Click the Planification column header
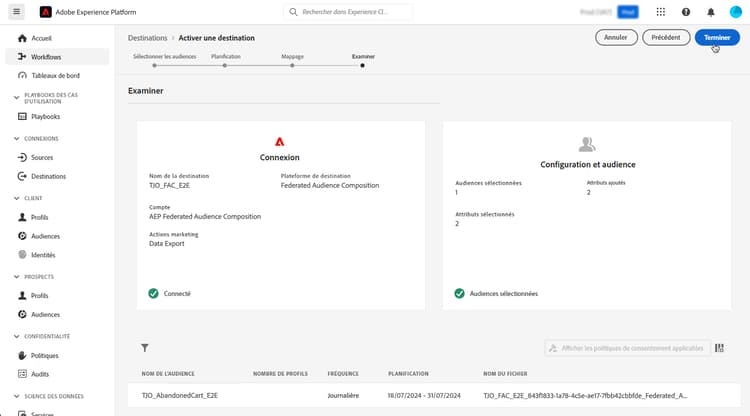 tap(408, 374)
